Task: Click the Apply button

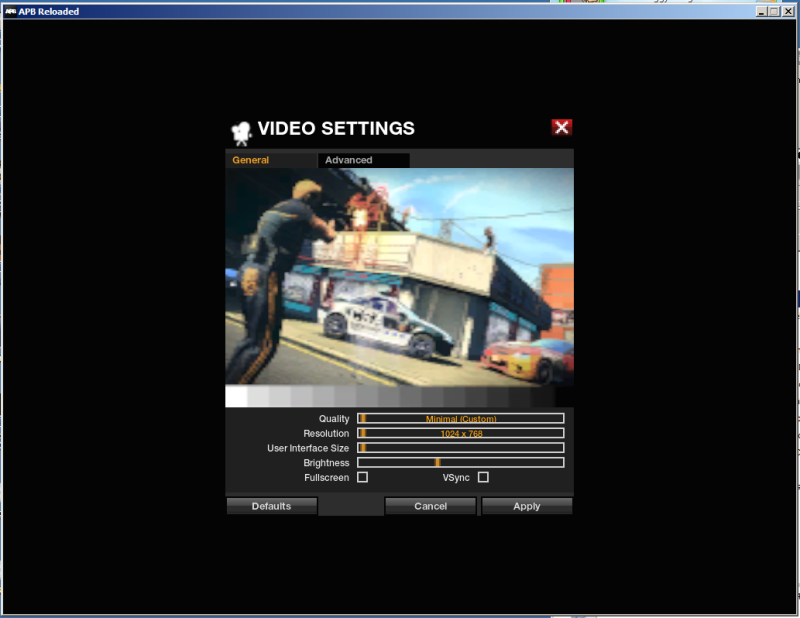Action: pos(527,505)
